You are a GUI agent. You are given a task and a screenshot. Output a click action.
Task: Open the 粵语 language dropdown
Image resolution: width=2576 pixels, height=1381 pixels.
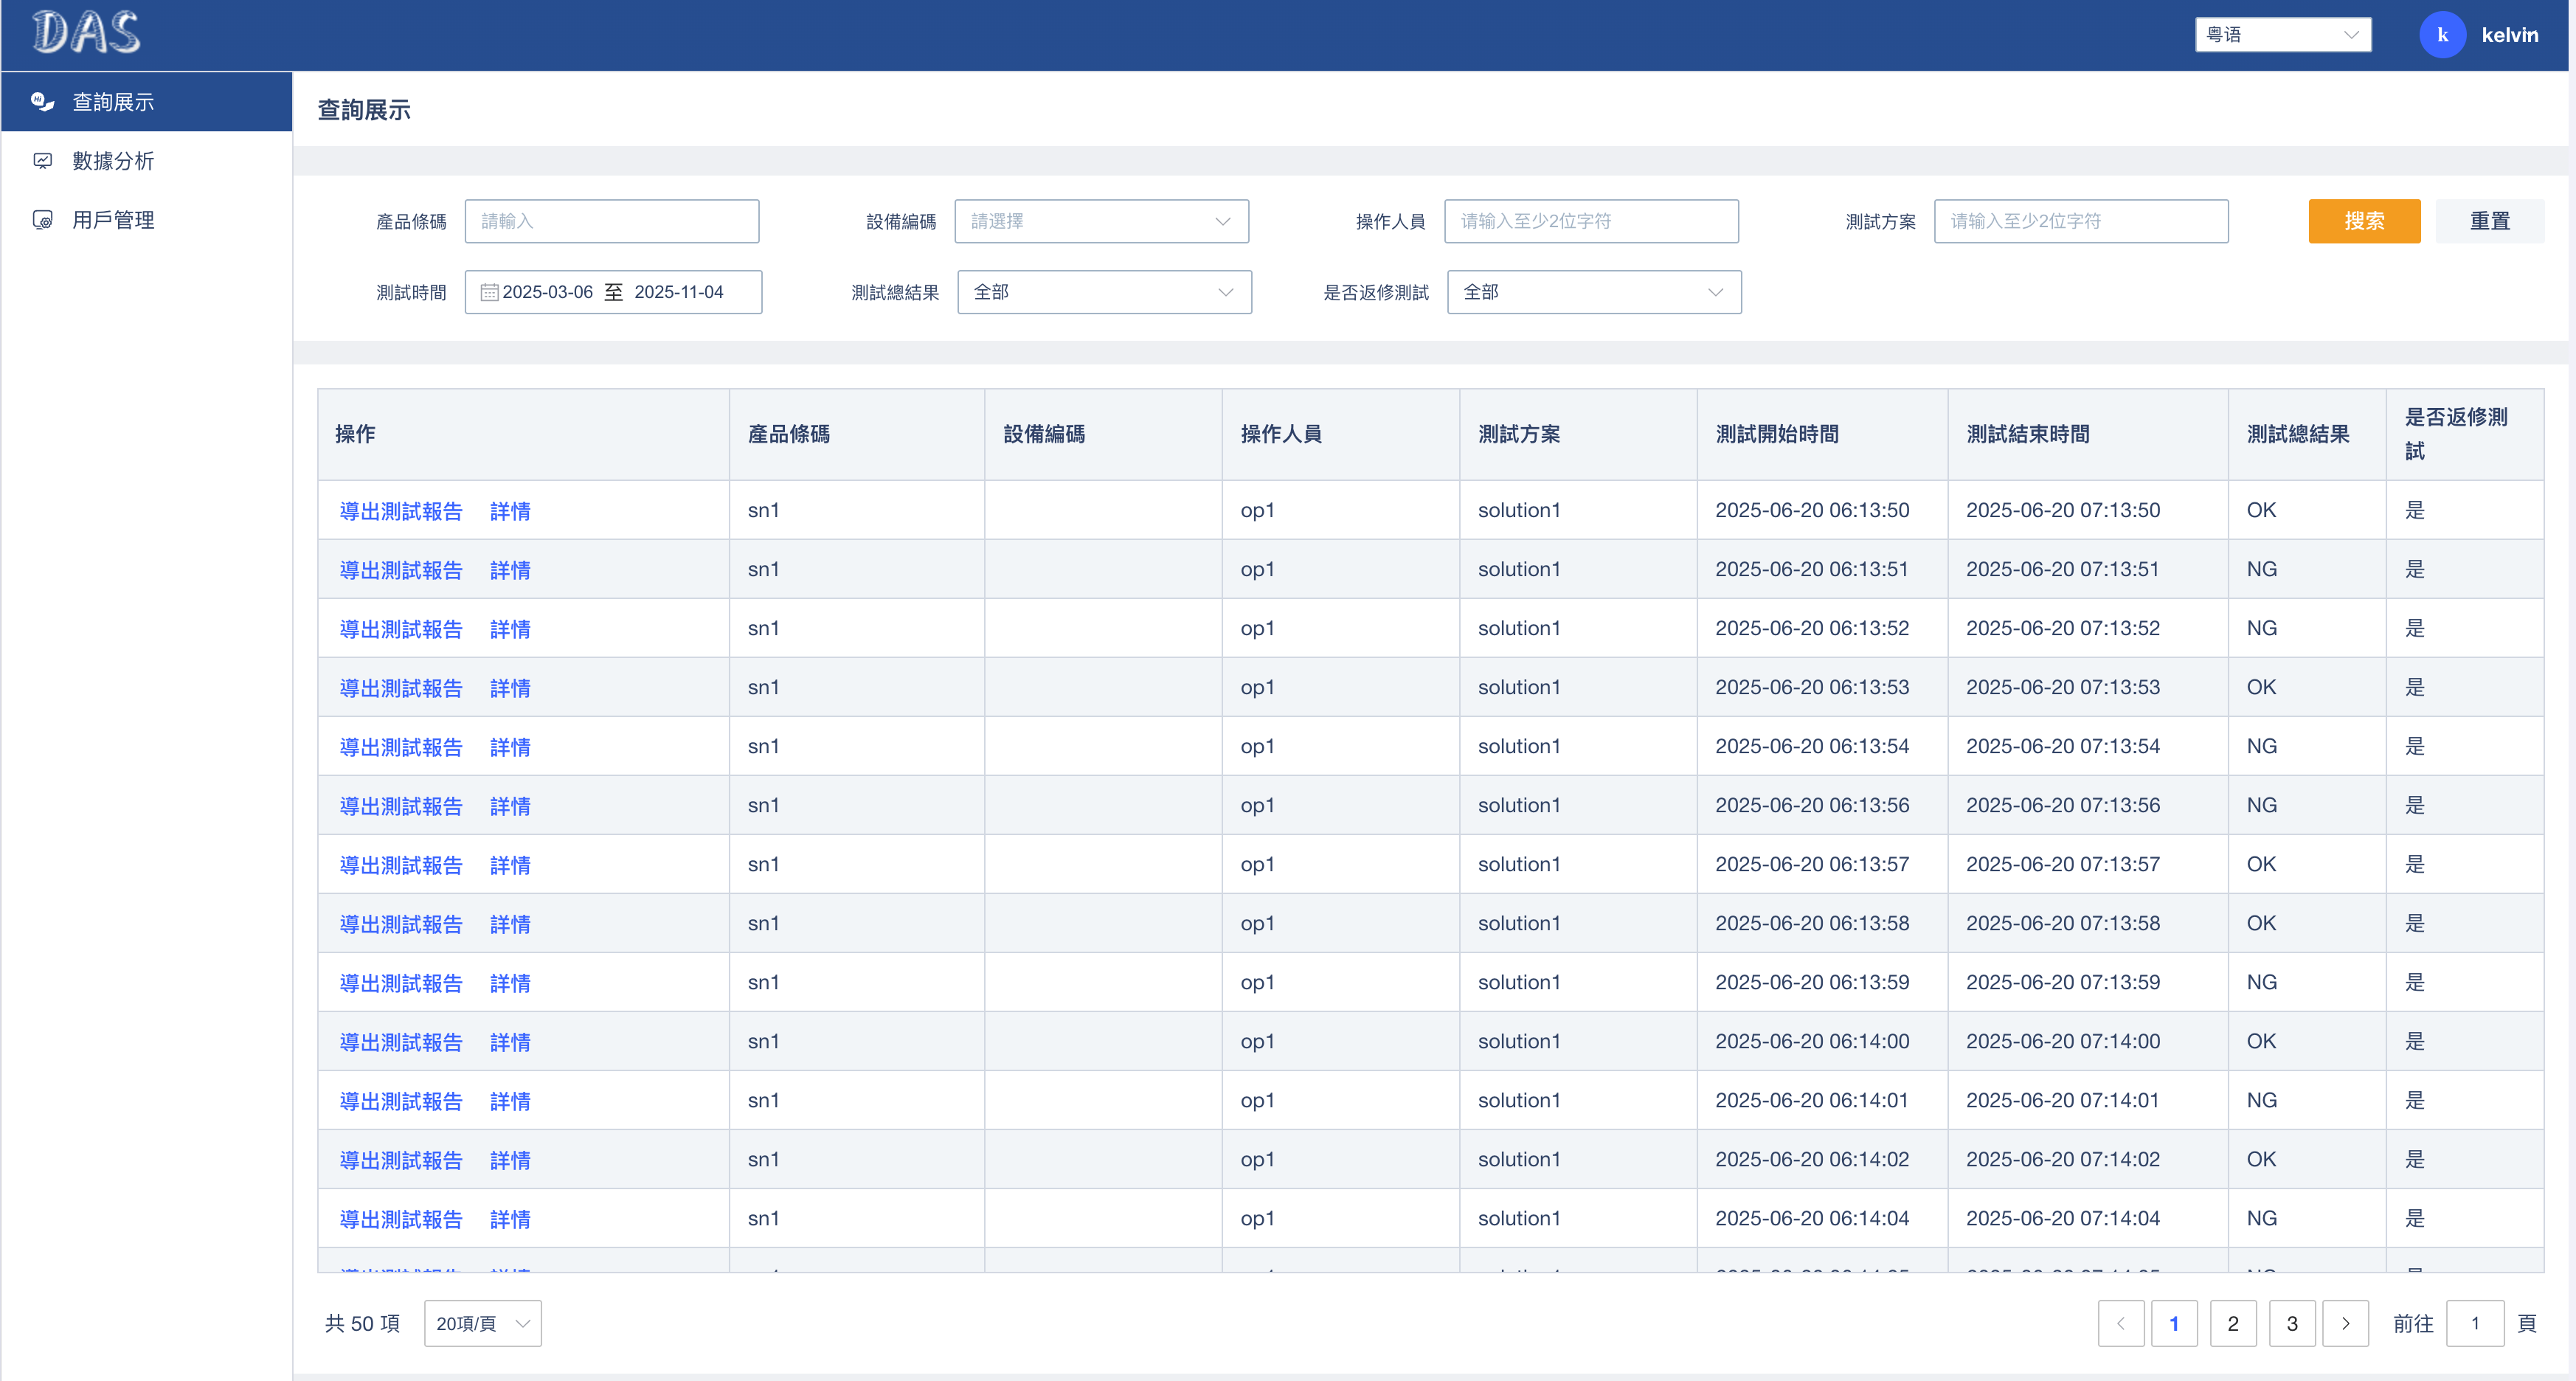pyautogui.click(x=2283, y=34)
